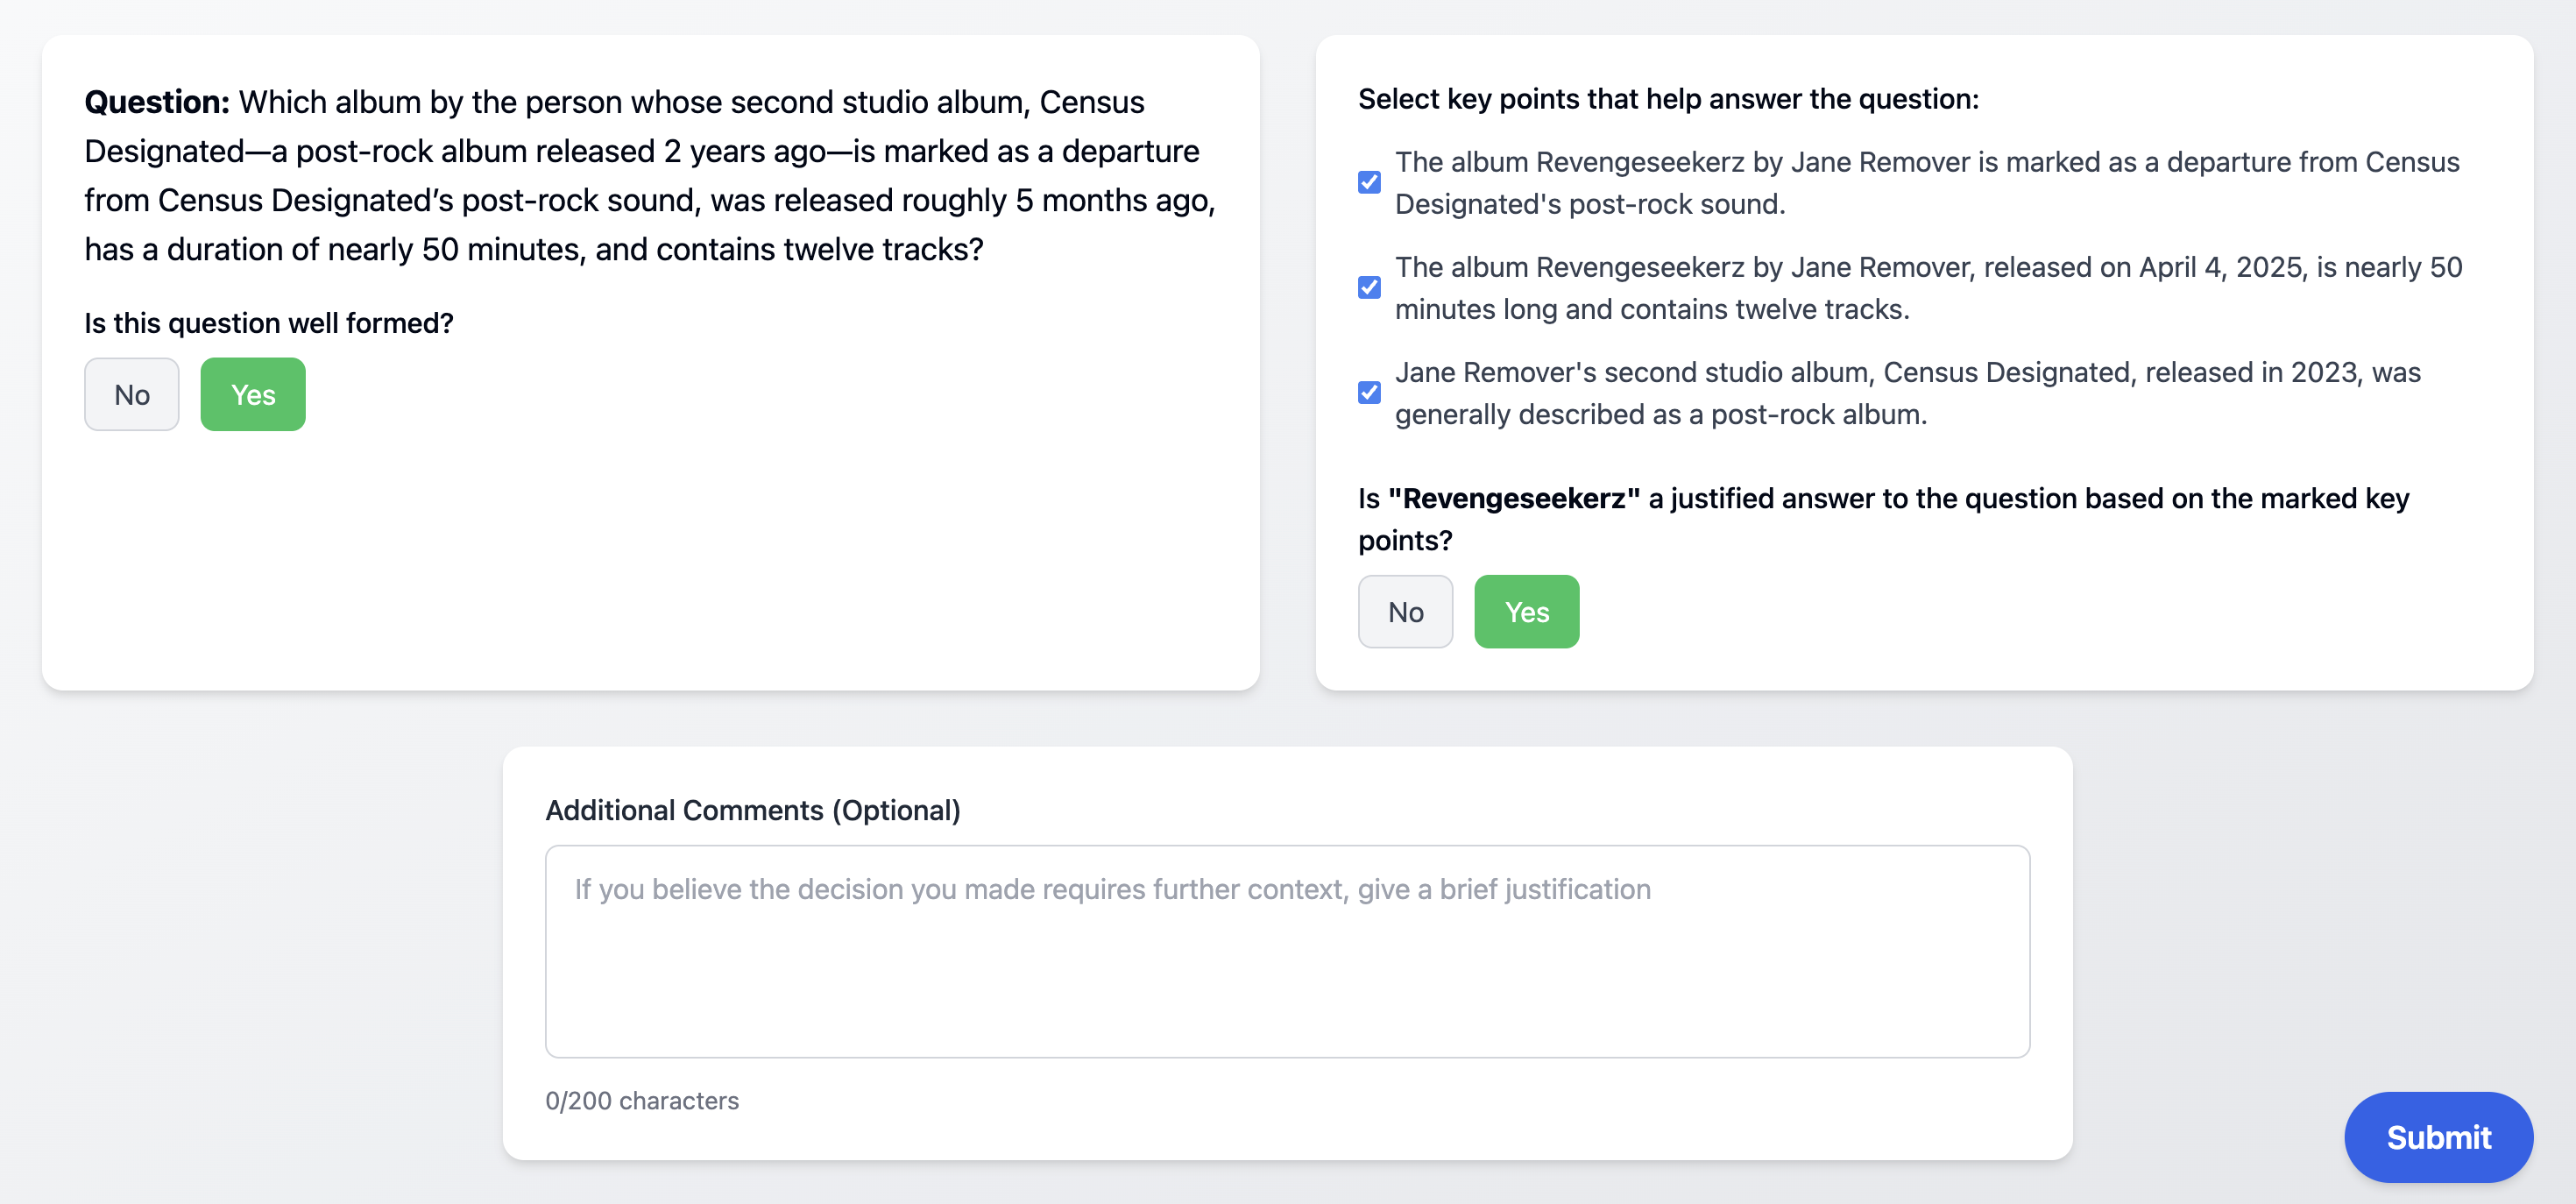
Task: Focus the Additional Comments text box
Action: click(x=1287, y=951)
